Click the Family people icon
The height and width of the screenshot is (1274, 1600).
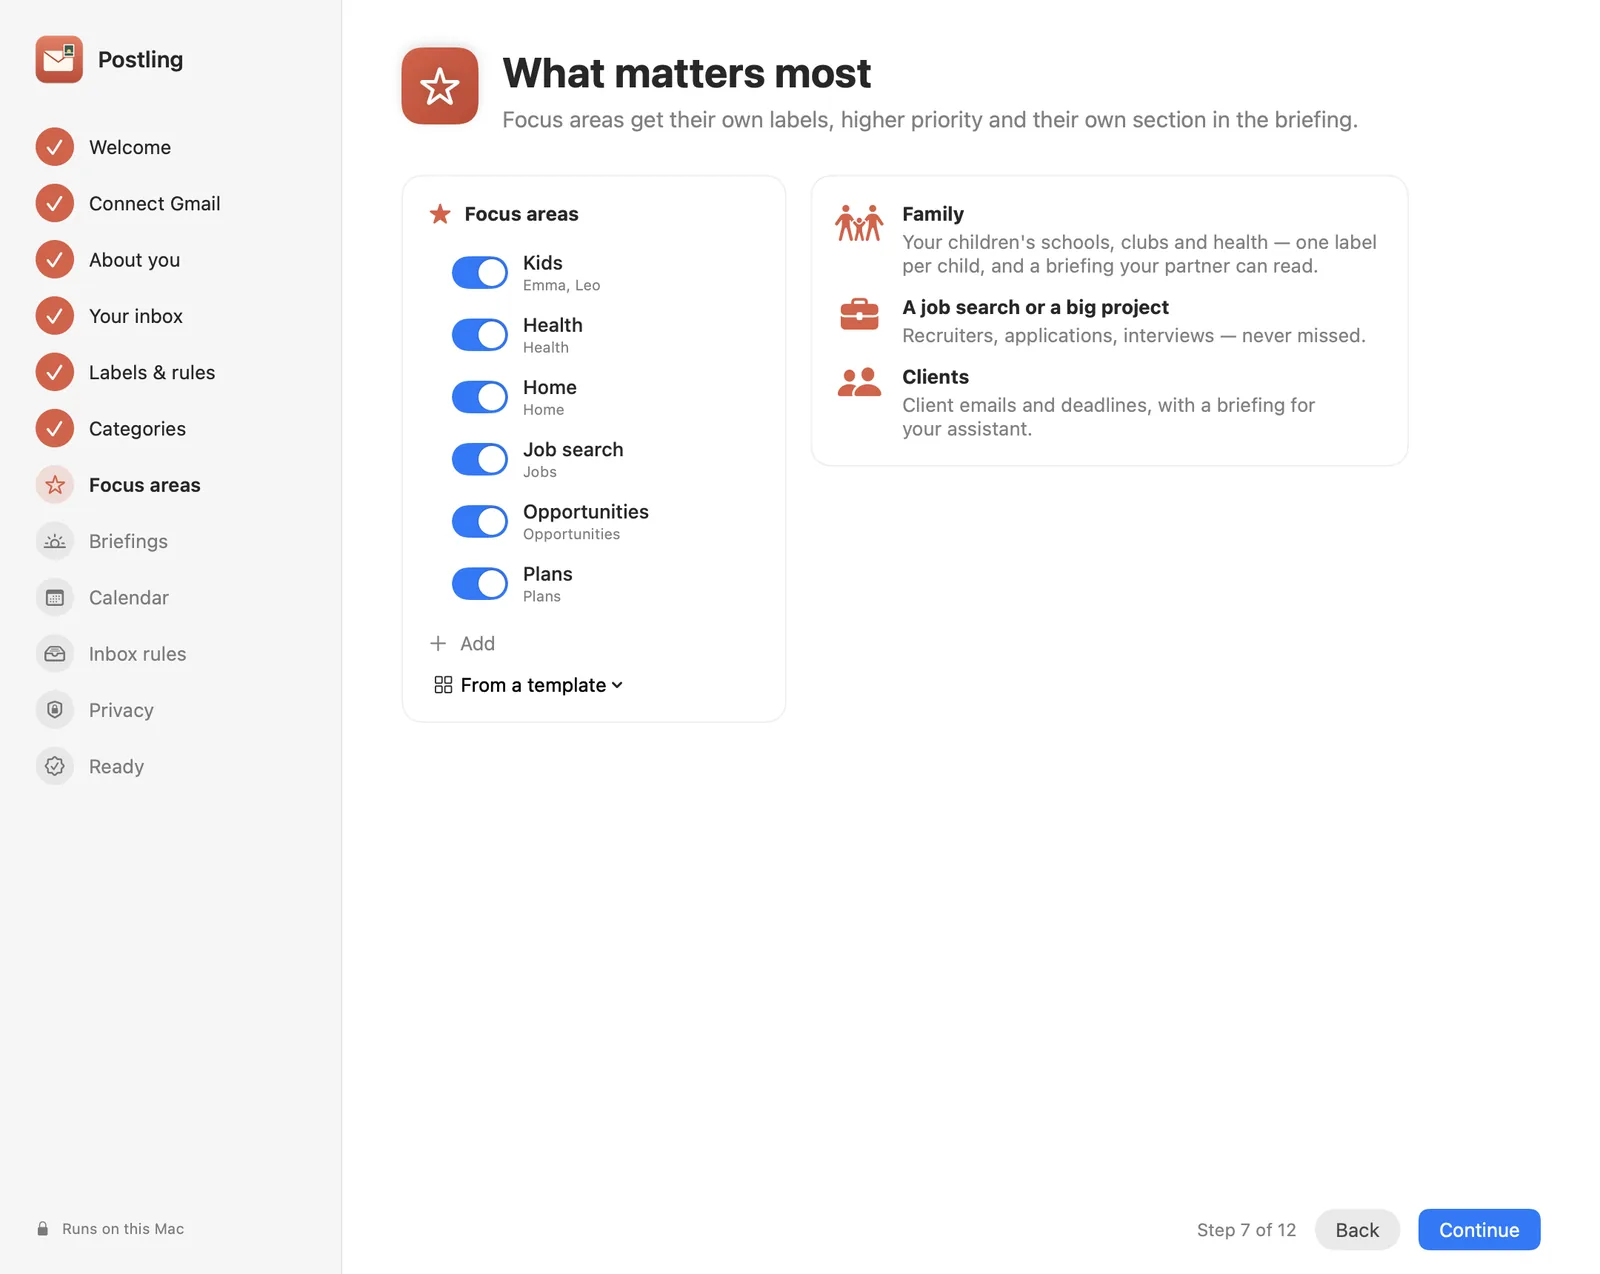pos(859,223)
